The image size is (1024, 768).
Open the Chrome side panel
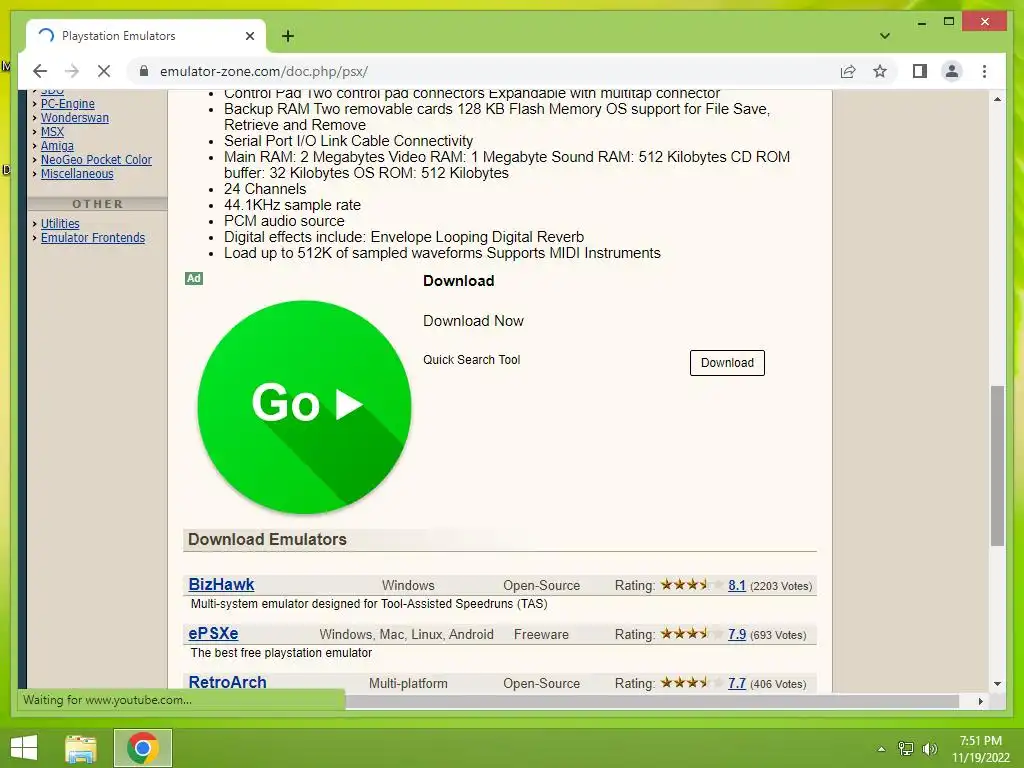(x=920, y=71)
